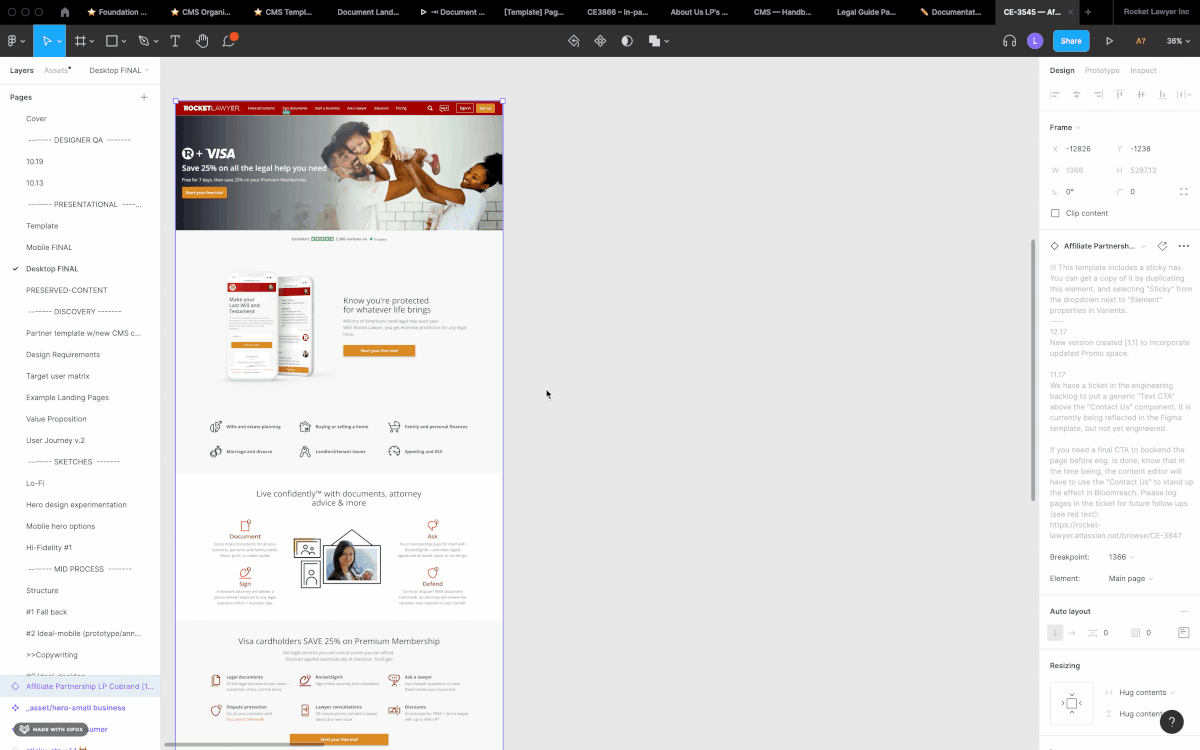The image size is (1200, 750).
Task: Click the Align top icon
Action: (x=1120, y=94)
